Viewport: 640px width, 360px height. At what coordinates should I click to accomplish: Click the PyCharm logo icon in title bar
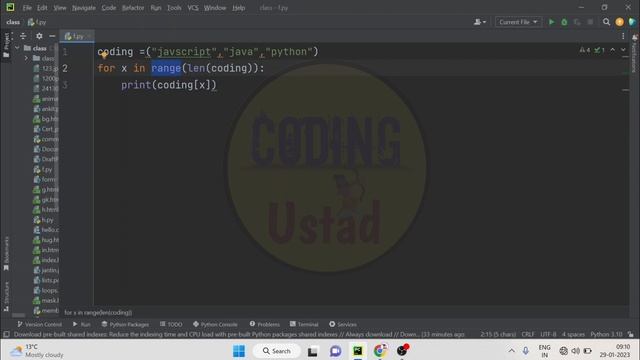(x=10, y=7)
